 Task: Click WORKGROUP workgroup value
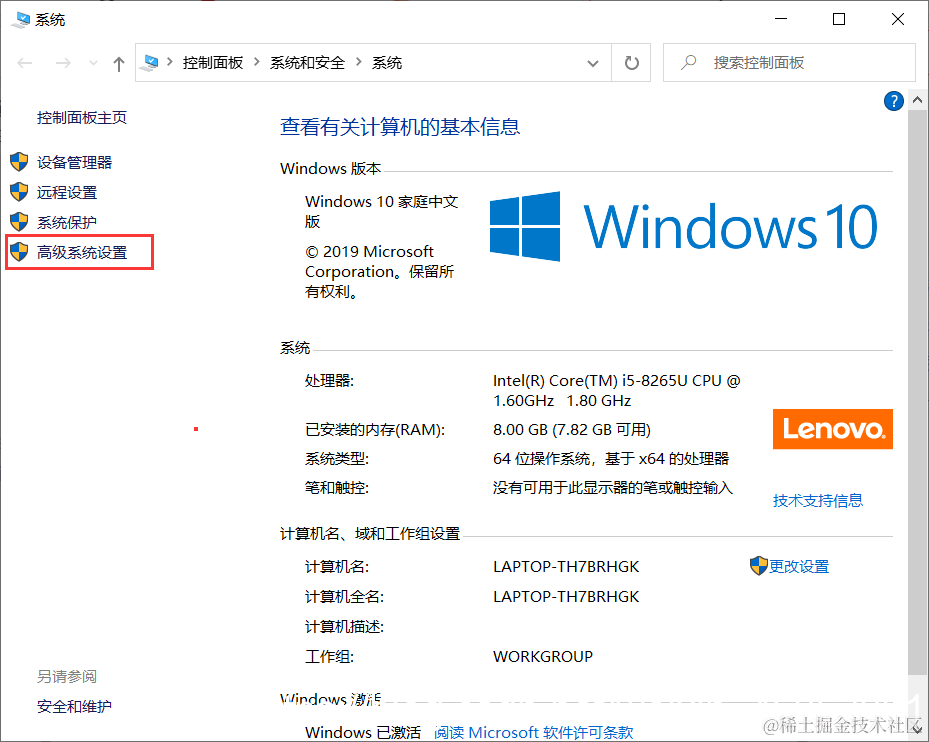543,657
